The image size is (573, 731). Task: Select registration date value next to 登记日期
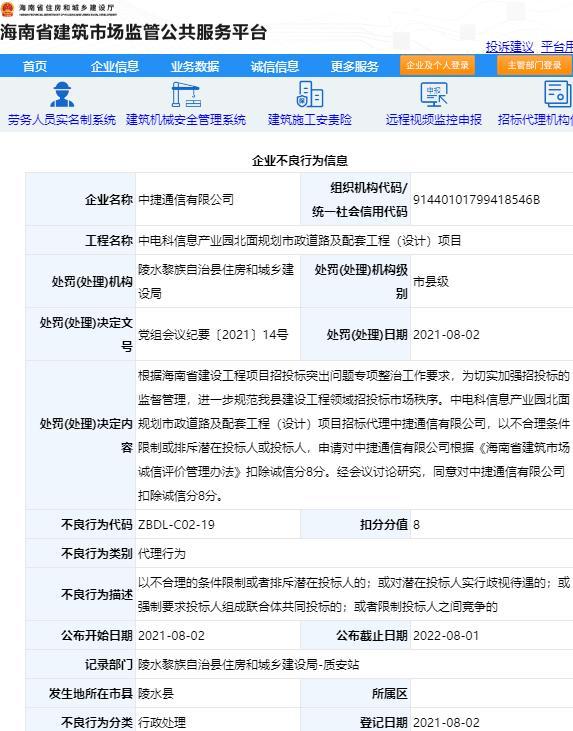(446, 723)
